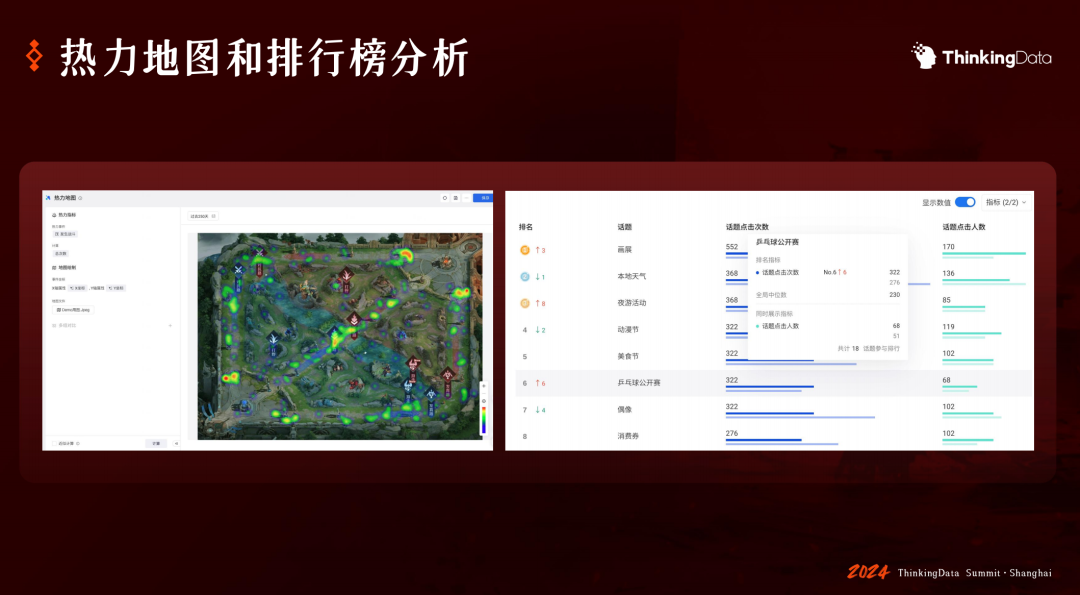
Task: Toggle the 显示数值 switch
Action: [x=965, y=202]
